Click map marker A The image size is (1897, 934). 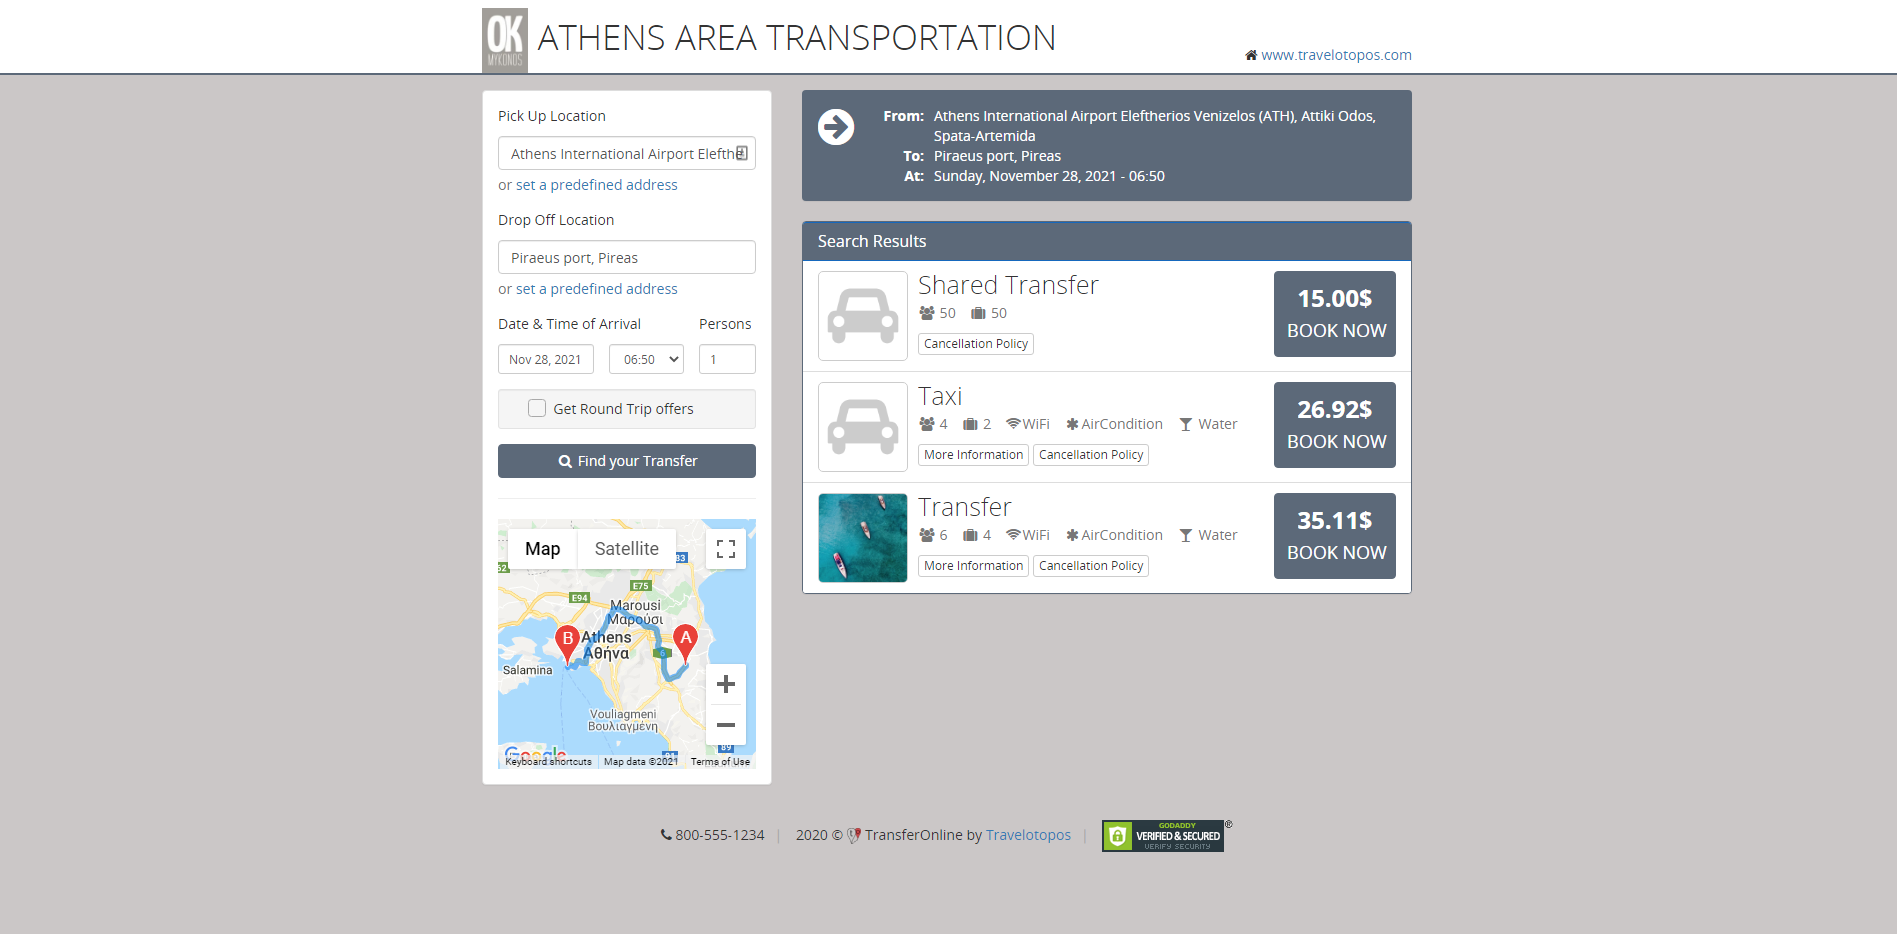[685, 640]
